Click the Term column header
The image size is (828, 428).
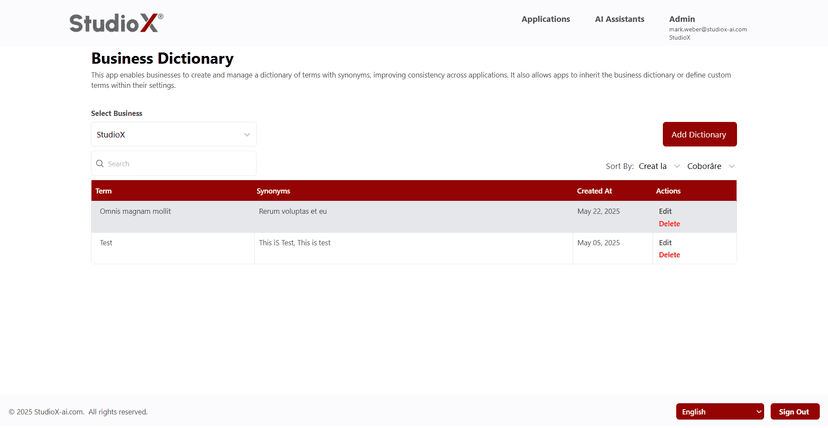coord(104,191)
